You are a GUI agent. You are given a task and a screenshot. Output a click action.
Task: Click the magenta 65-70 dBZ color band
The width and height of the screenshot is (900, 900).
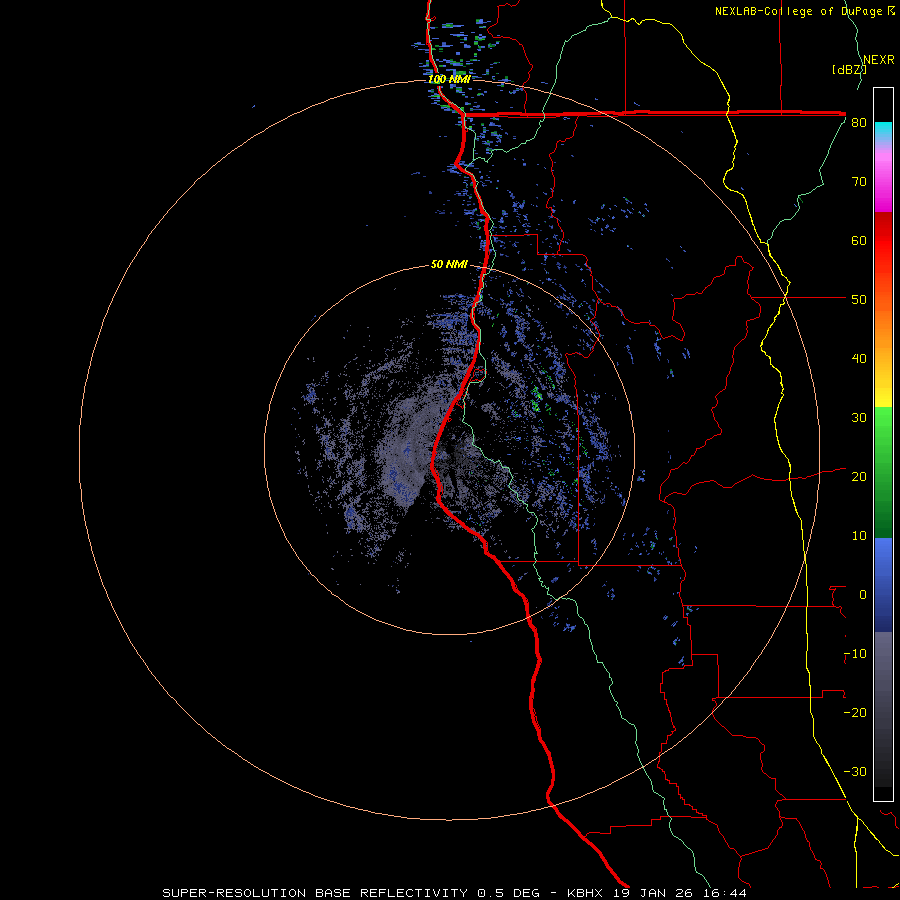(x=883, y=198)
